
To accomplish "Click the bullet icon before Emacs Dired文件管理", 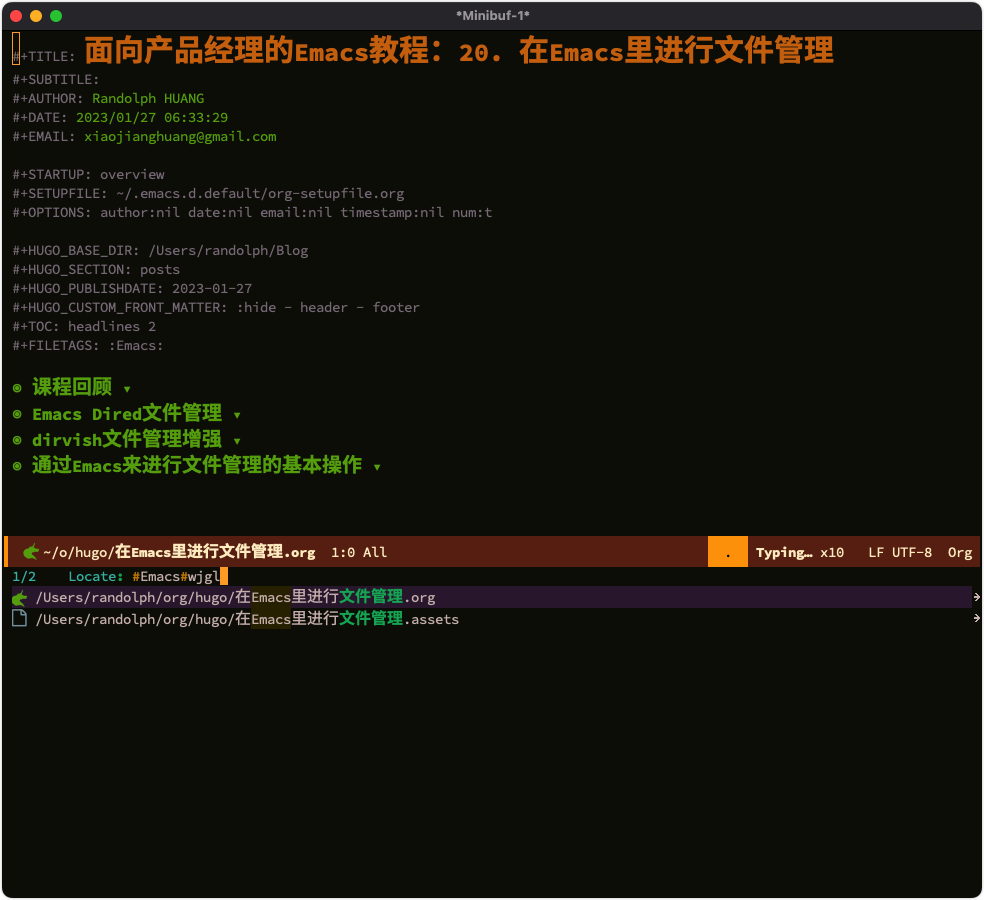I will (x=18, y=414).
